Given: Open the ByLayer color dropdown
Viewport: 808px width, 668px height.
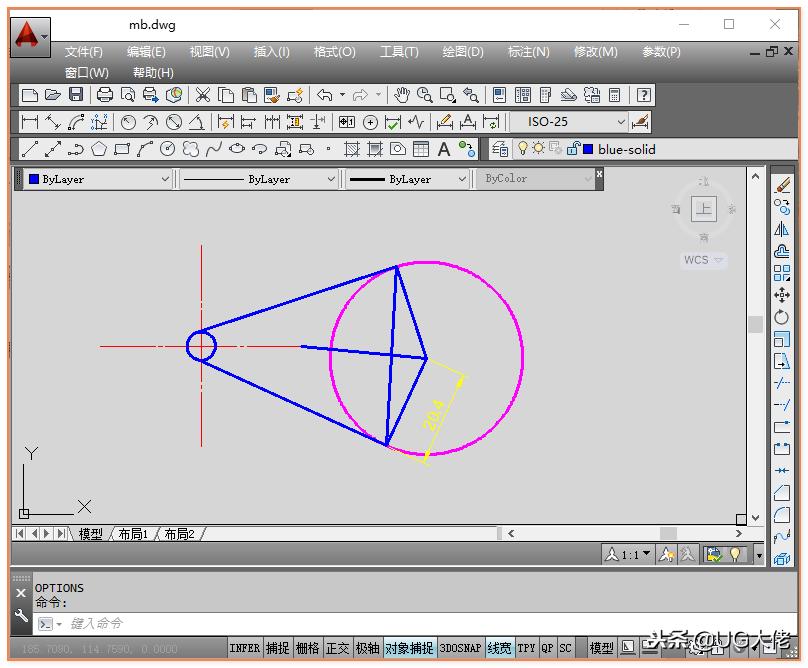Looking at the screenshot, I should point(165,179).
